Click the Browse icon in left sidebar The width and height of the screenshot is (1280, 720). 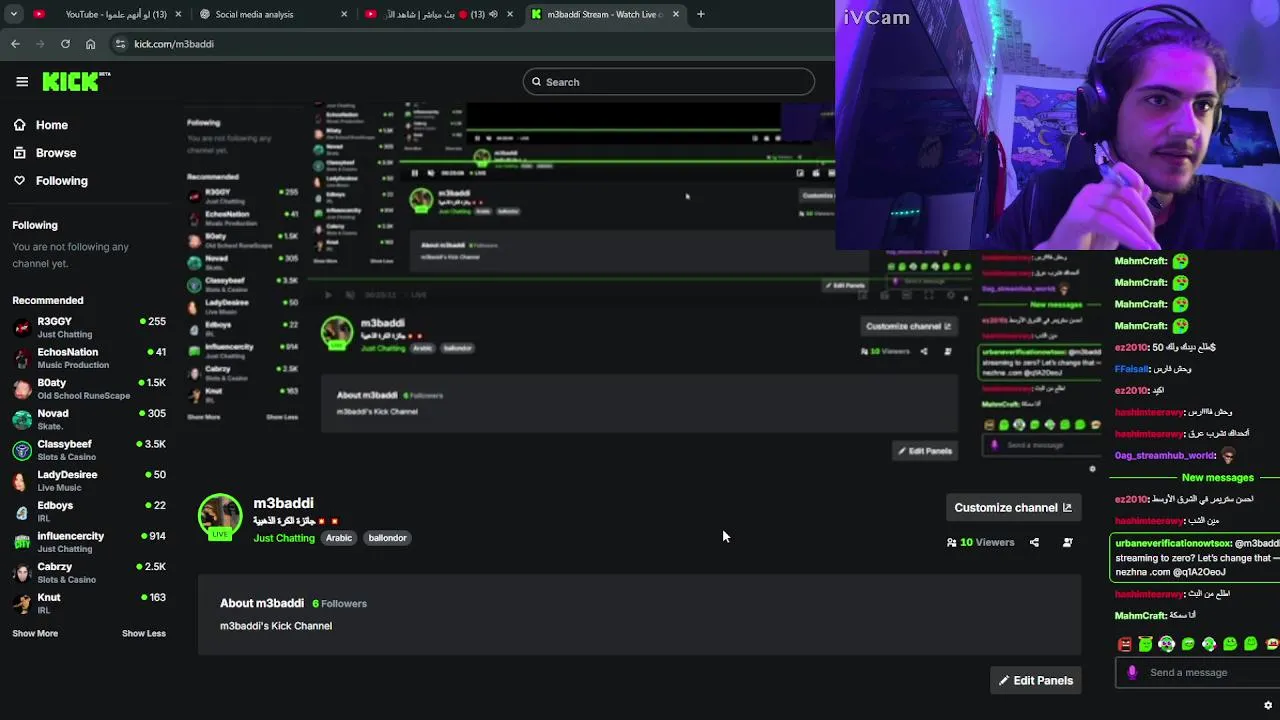[19, 153]
